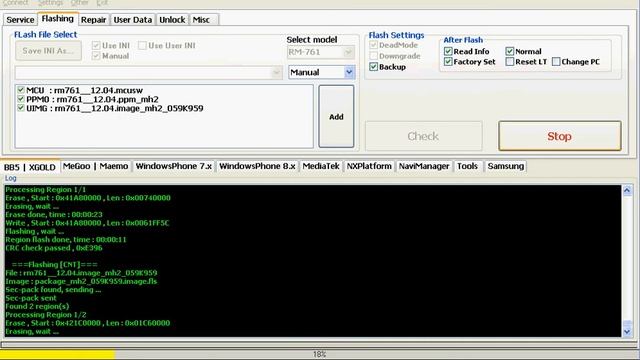Enable the Reset LT option
Image resolution: width=640 pixels, height=360 pixels.
[x=509, y=62]
